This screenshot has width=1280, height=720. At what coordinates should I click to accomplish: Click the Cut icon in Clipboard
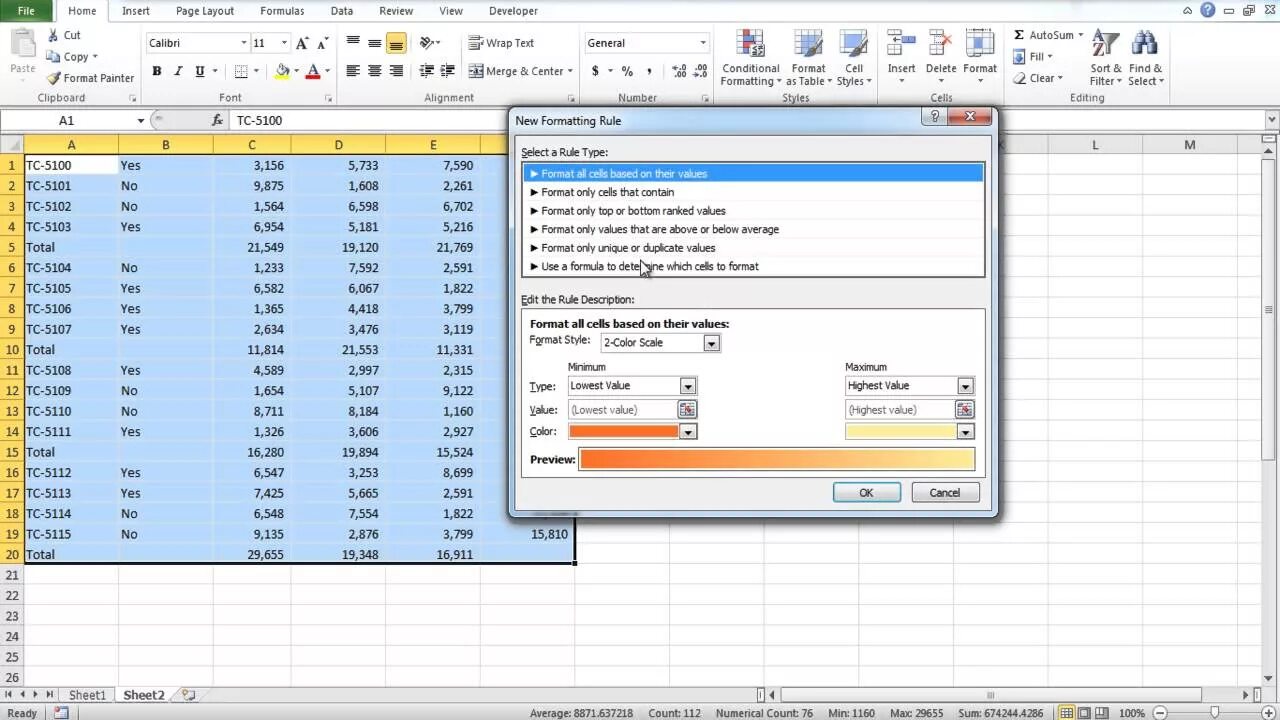click(x=54, y=35)
